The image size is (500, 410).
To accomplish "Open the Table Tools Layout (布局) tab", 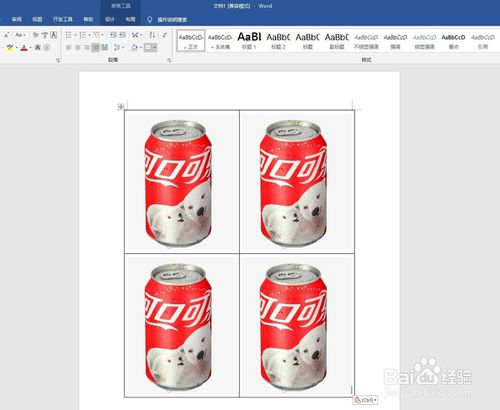I will [x=130, y=19].
